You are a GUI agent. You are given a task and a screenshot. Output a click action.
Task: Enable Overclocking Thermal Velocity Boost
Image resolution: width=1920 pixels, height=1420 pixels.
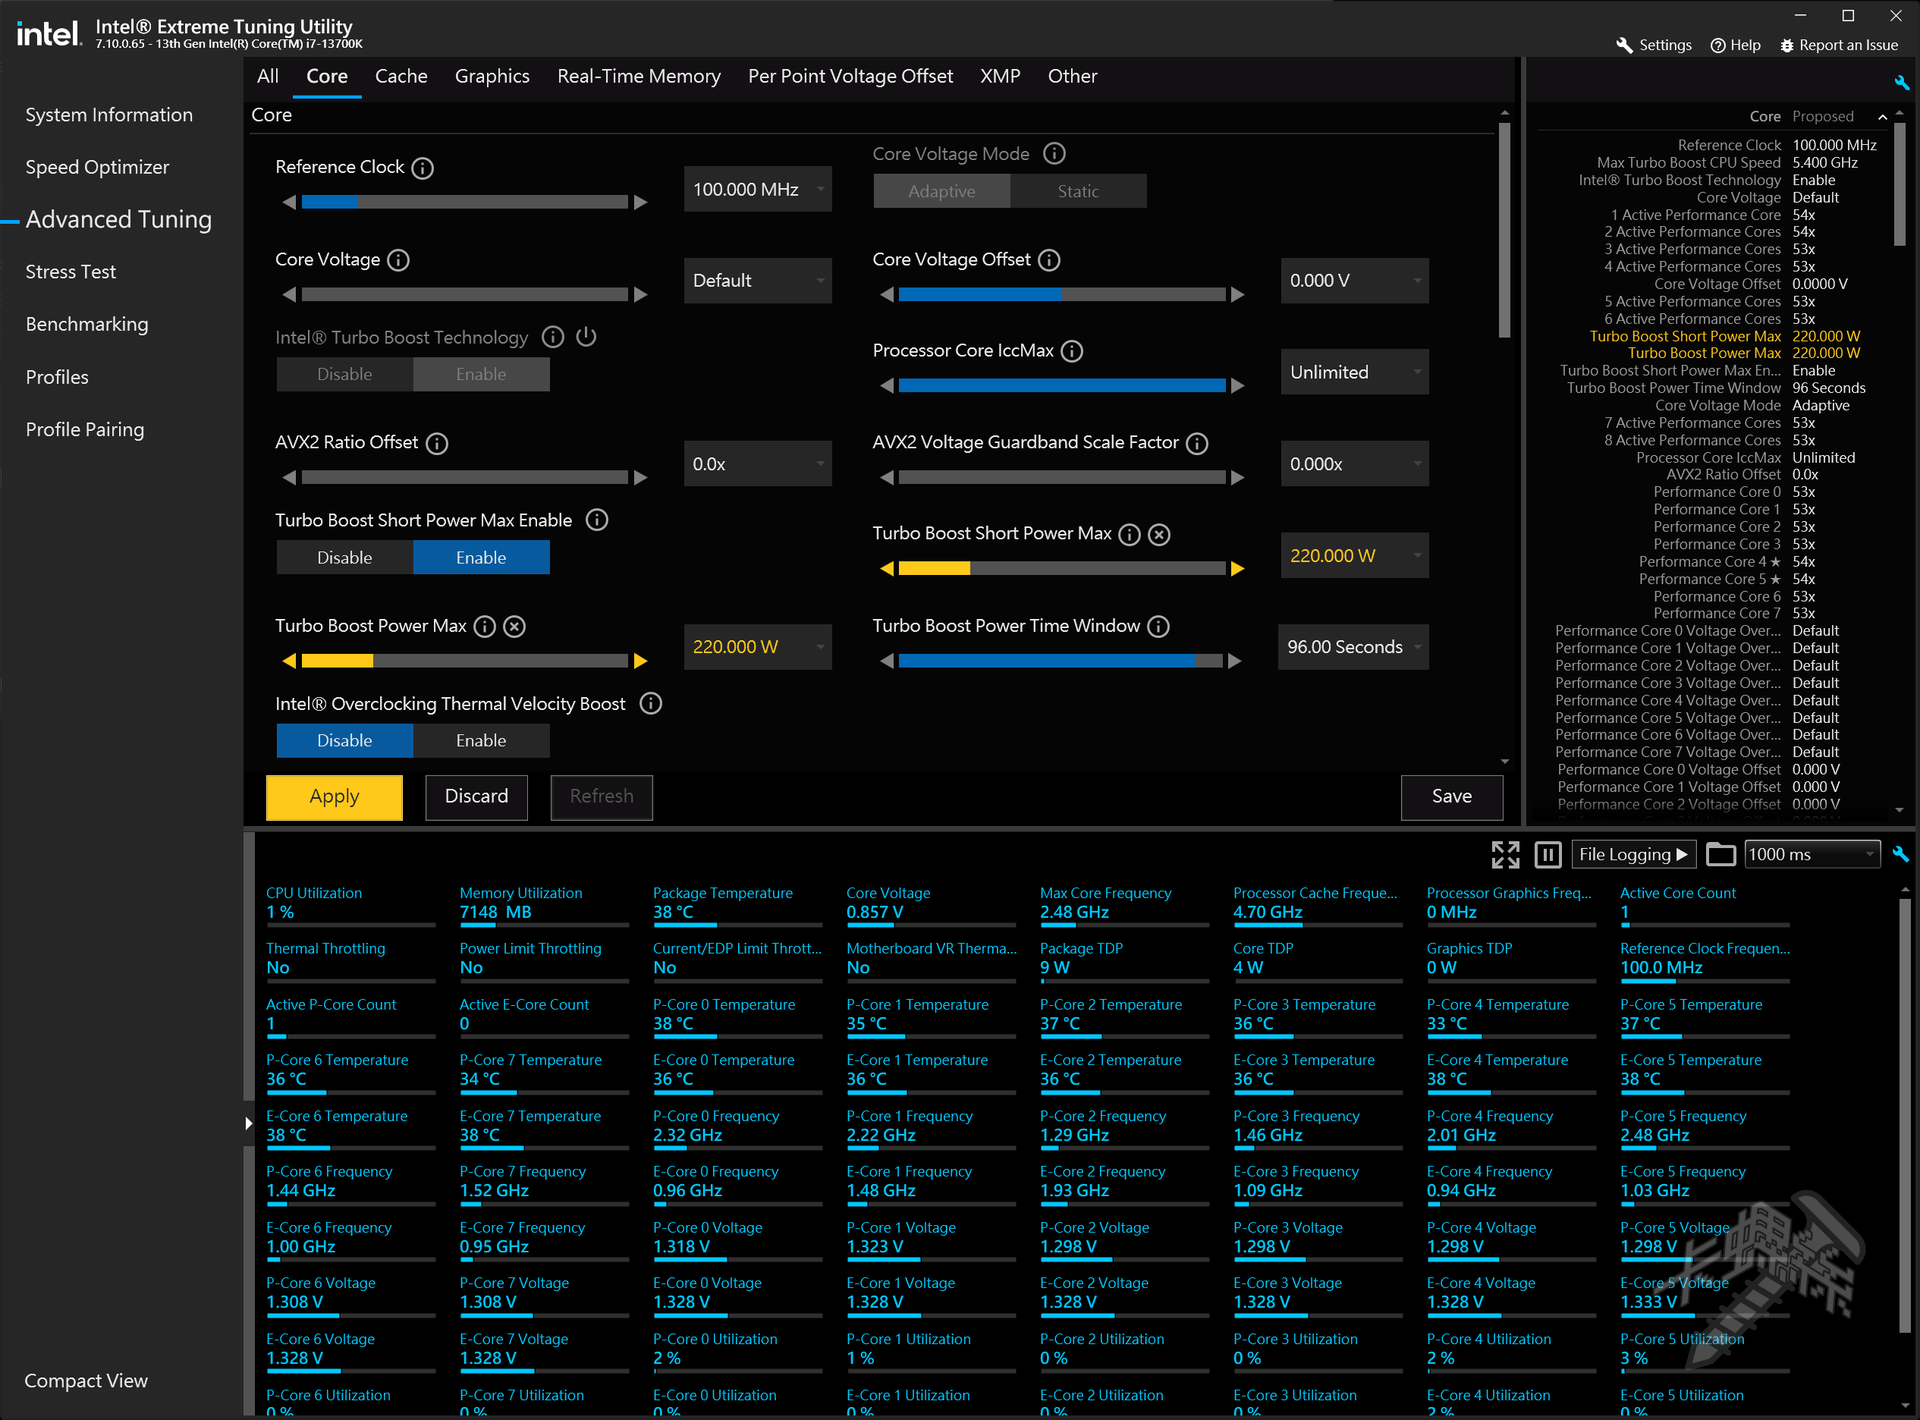(481, 741)
